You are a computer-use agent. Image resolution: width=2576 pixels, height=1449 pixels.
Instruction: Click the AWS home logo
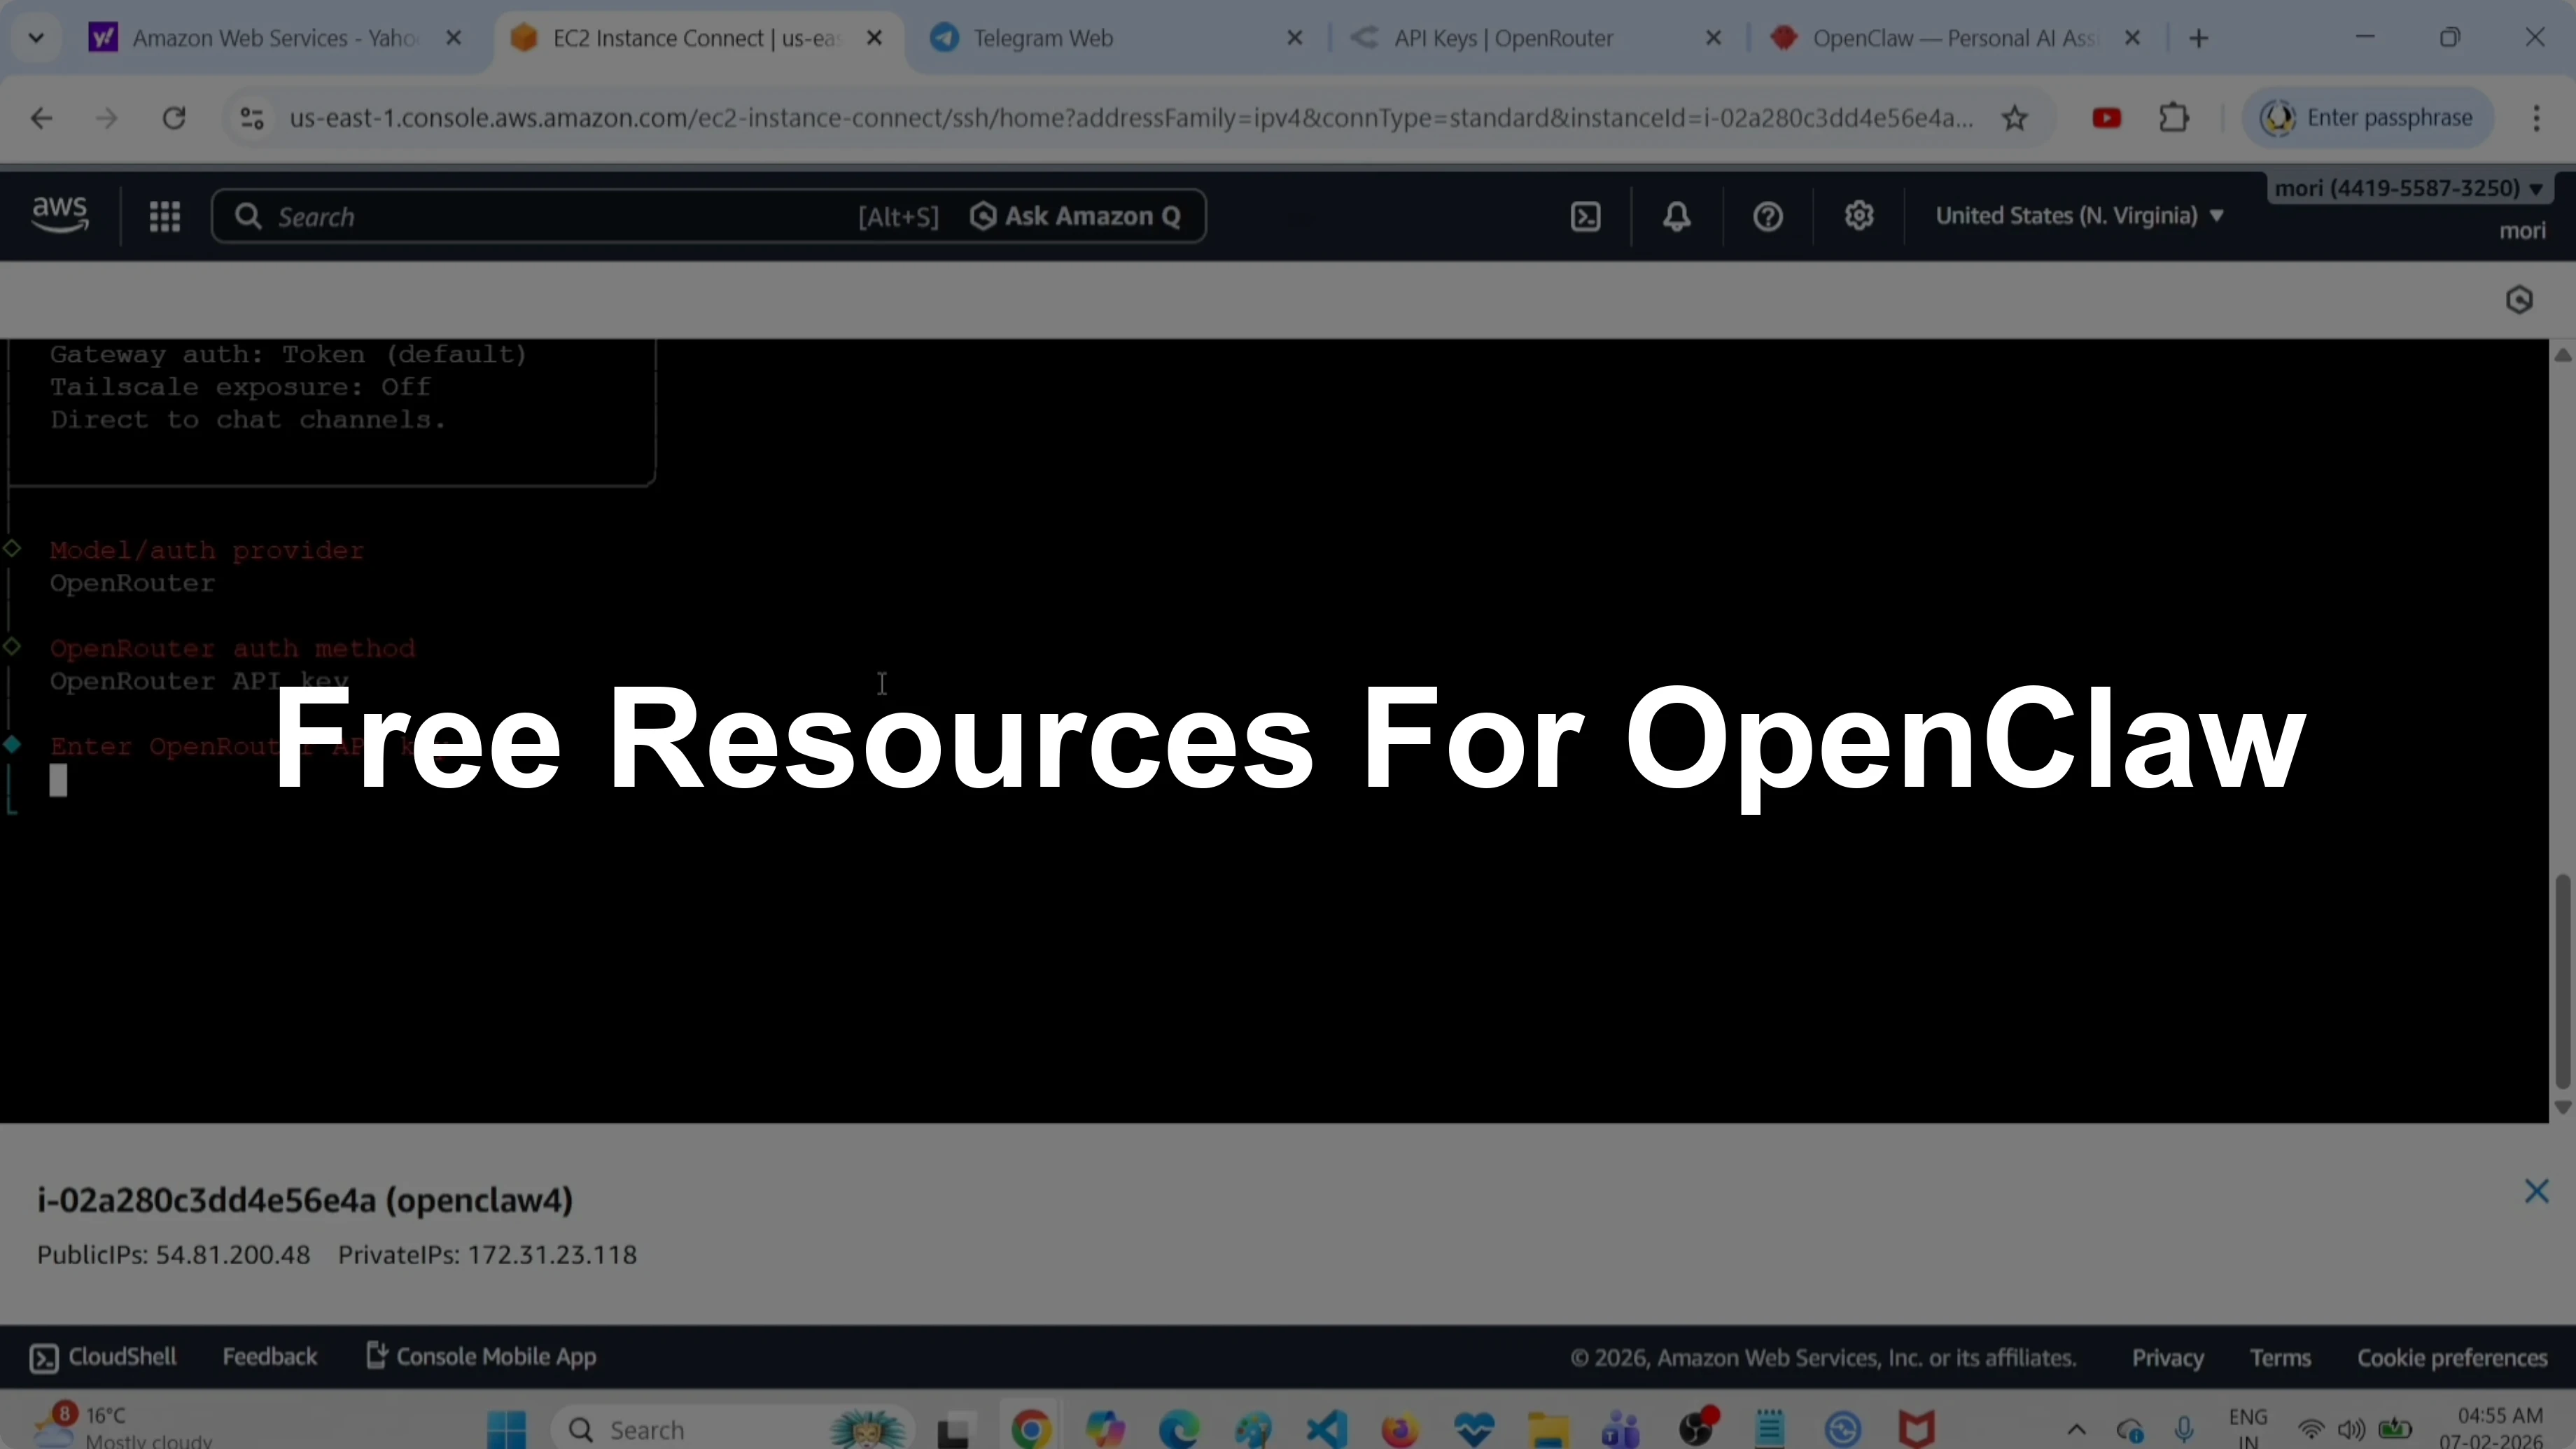click(58, 214)
